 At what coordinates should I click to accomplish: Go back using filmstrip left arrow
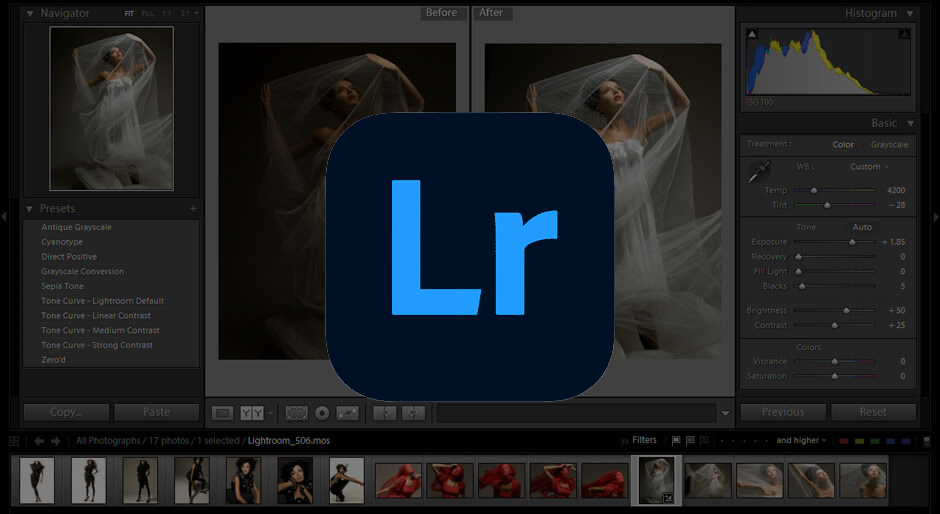click(40, 441)
